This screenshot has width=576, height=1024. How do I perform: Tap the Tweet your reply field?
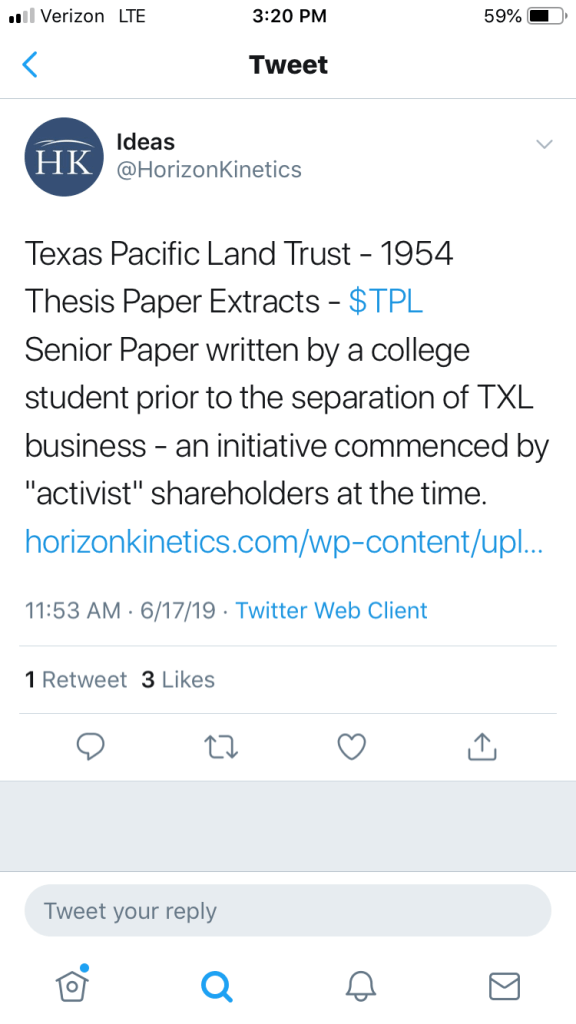(x=288, y=911)
